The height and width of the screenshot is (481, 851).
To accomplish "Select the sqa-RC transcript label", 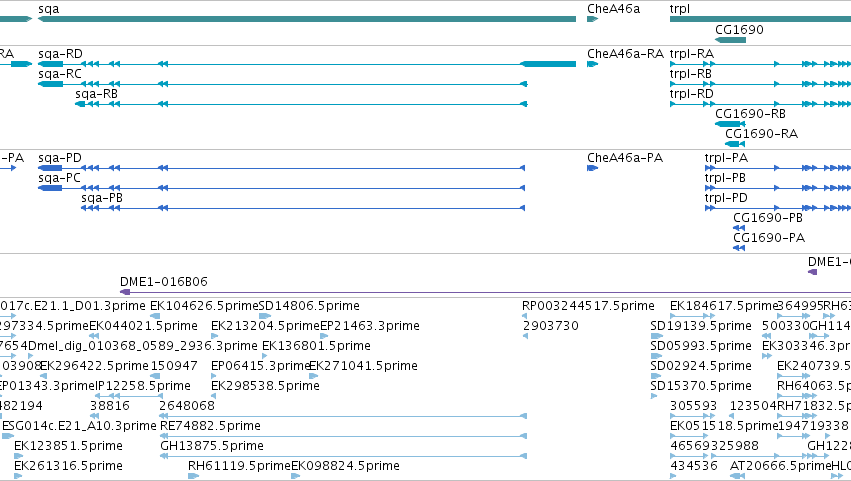I will click(x=60, y=74).
